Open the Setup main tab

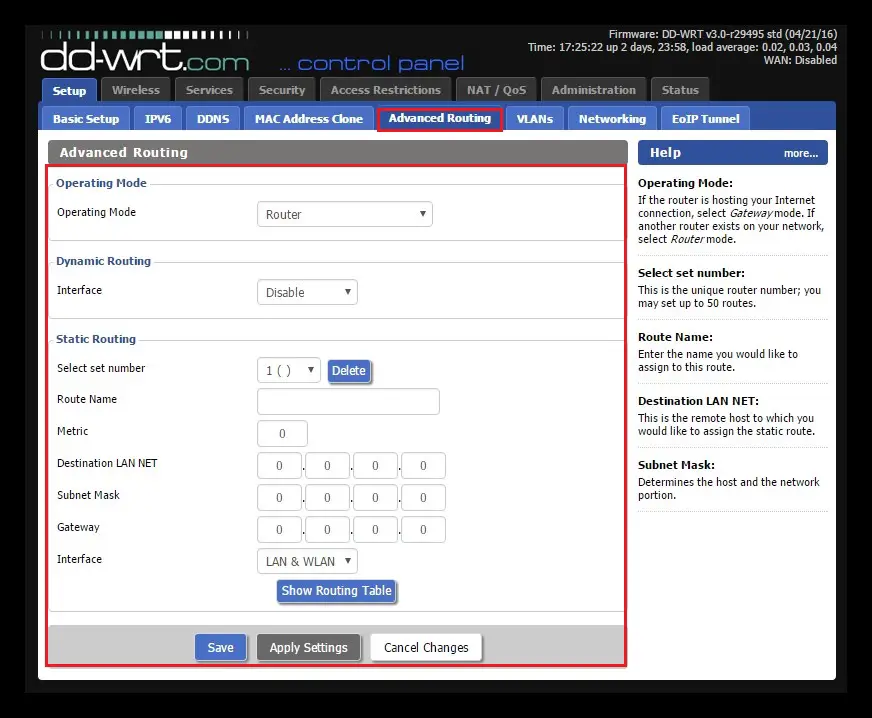70,90
